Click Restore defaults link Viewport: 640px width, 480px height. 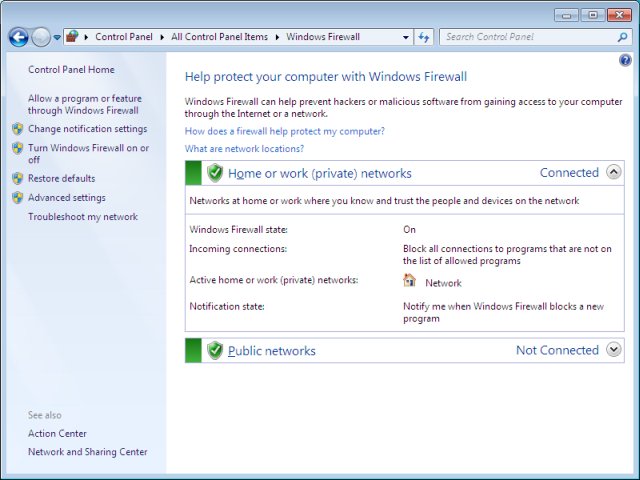(x=61, y=178)
